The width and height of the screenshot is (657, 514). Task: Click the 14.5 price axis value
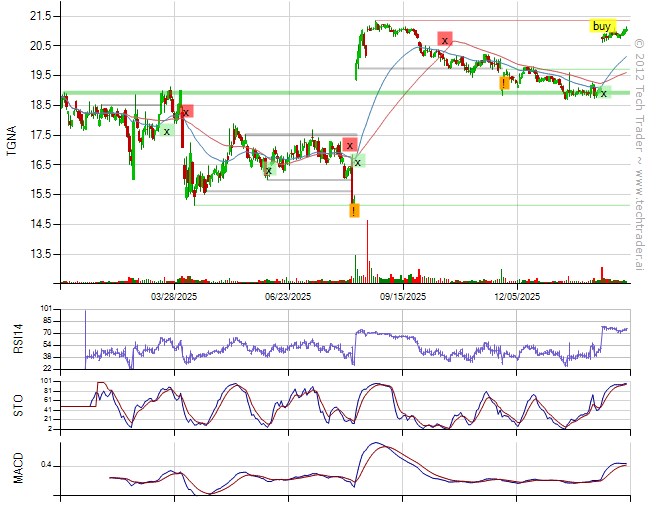[x=40, y=224]
